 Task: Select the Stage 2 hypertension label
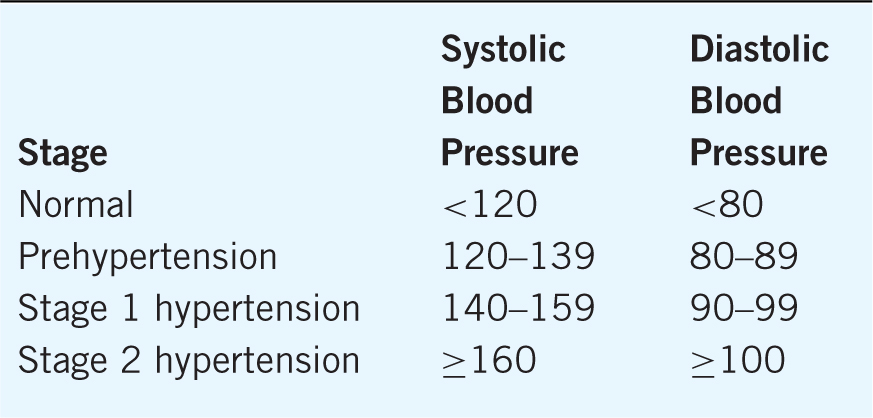189,360
